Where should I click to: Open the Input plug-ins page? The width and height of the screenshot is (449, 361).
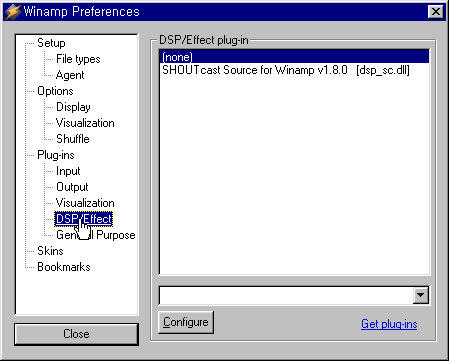point(68,171)
